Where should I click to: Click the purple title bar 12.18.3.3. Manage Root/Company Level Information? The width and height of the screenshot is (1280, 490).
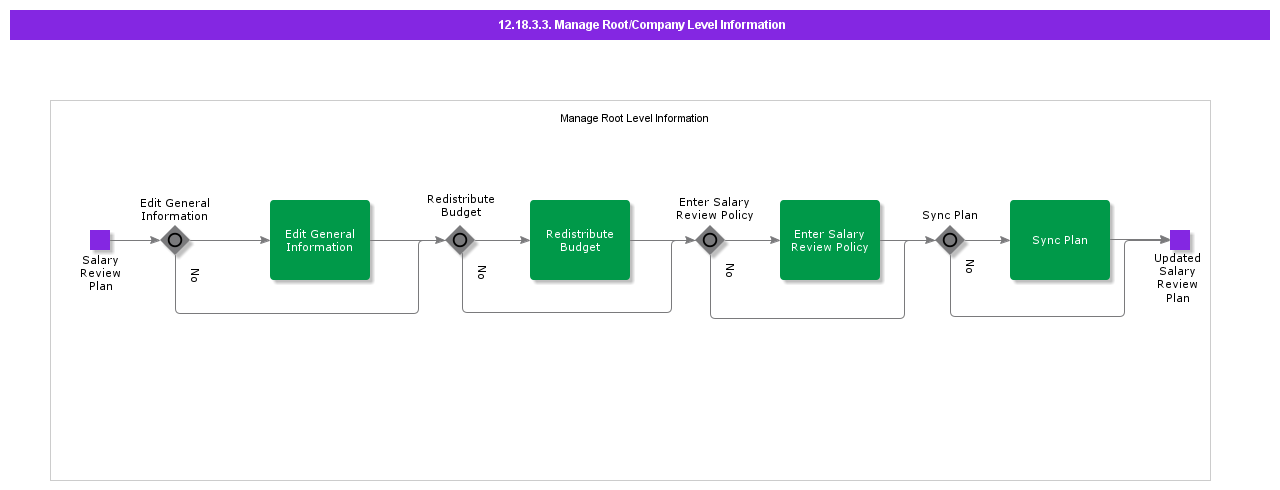(x=640, y=25)
